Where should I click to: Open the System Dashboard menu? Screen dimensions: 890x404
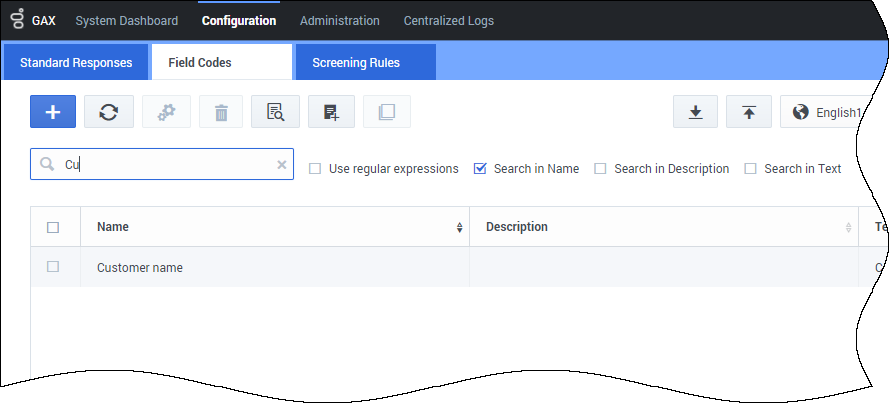pos(127,21)
